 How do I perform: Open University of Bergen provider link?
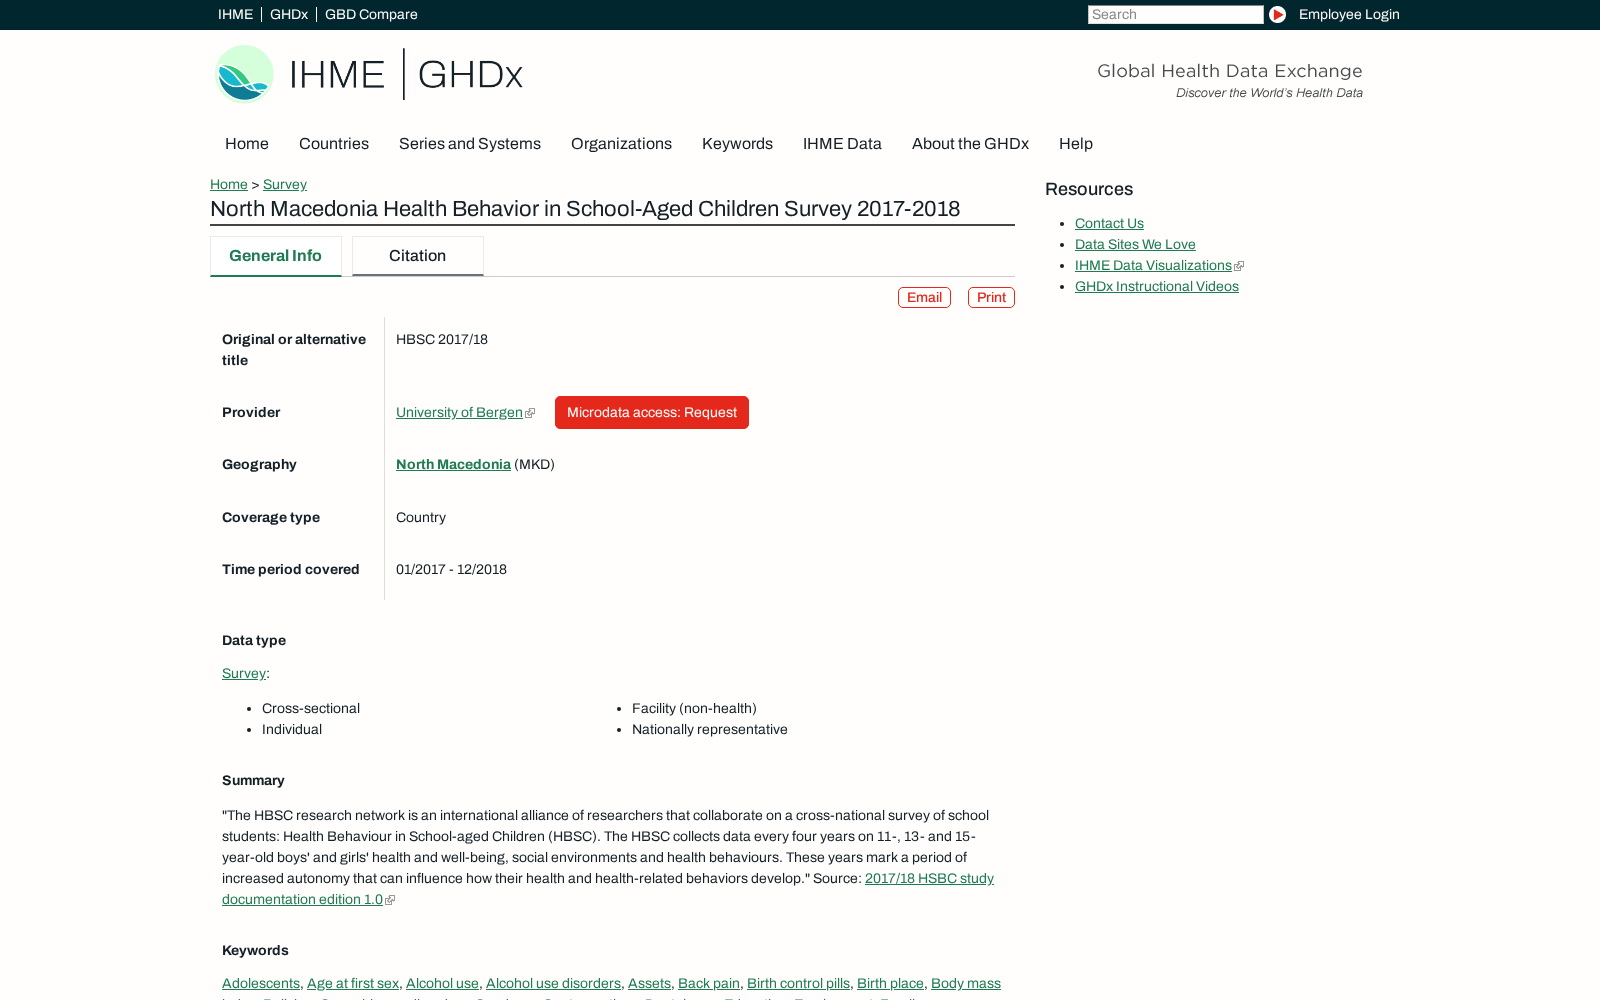click(459, 412)
